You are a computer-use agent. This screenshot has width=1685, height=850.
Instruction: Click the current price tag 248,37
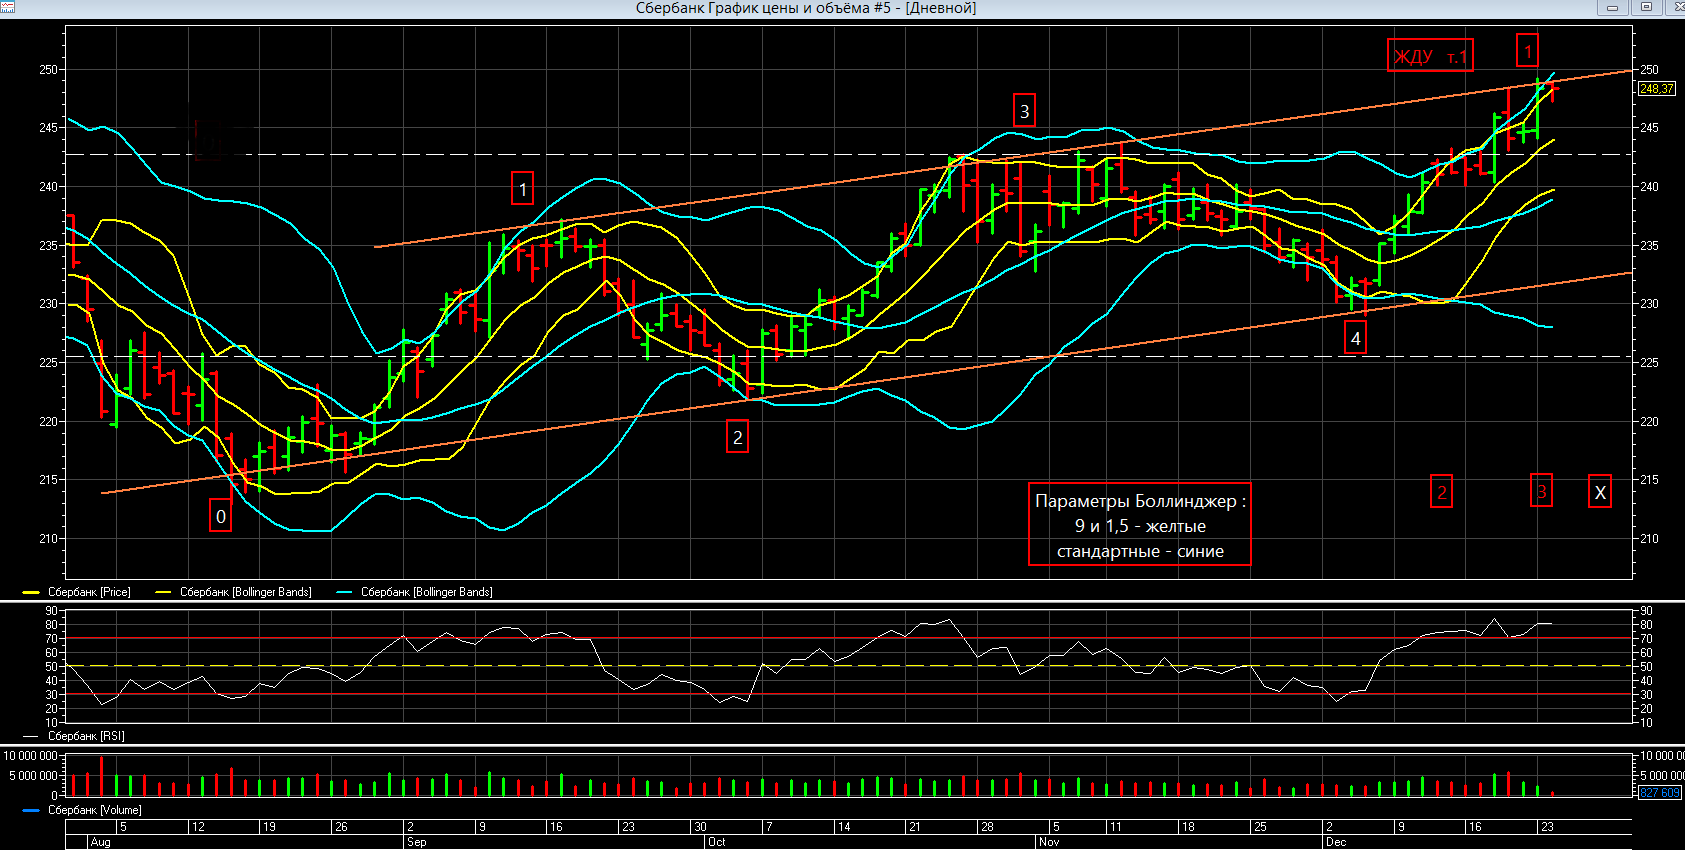pyautogui.click(x=1656, y=89)
